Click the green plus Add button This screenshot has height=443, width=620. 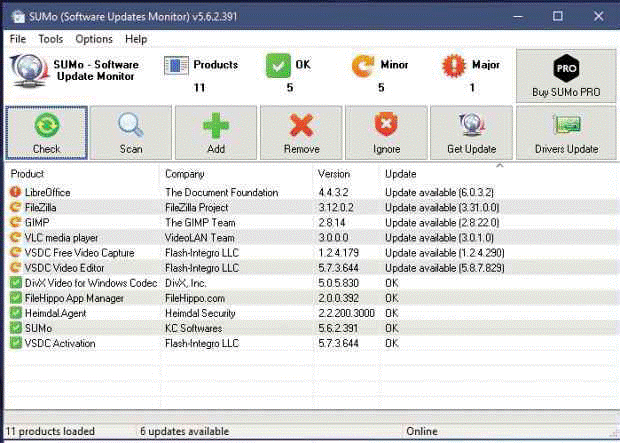216,133
